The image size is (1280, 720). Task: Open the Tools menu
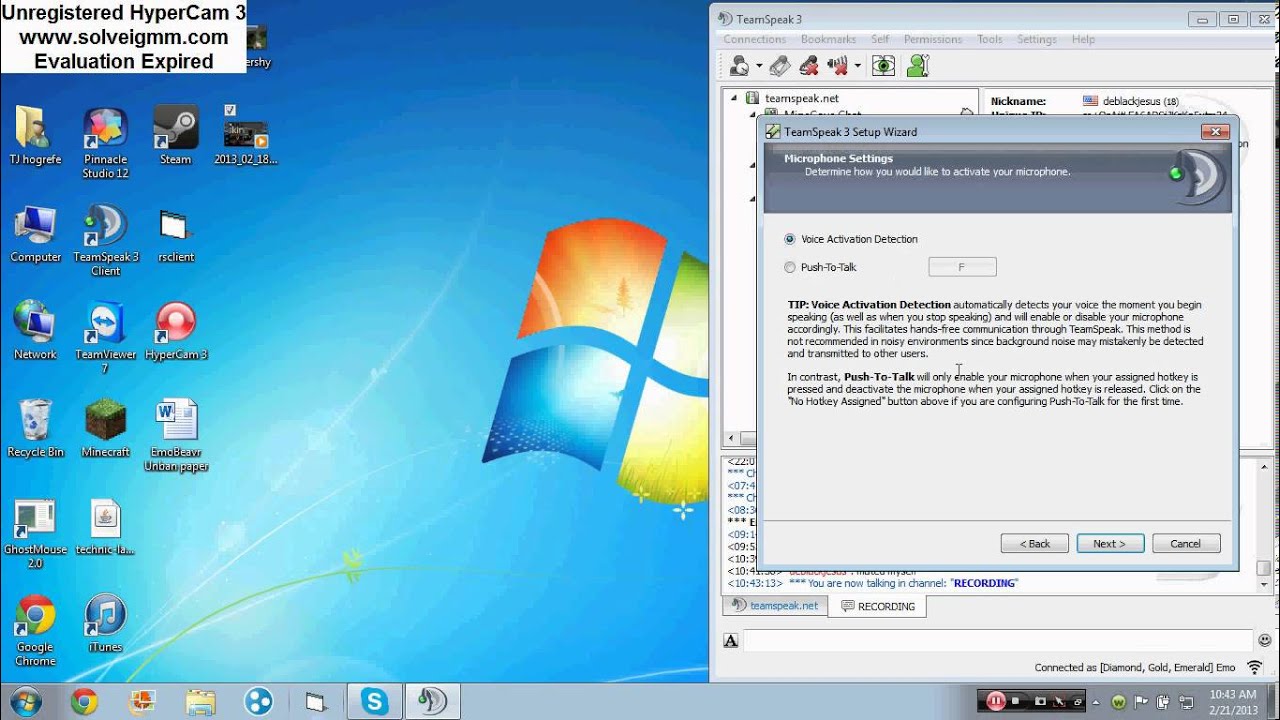(x=990, y=39)
